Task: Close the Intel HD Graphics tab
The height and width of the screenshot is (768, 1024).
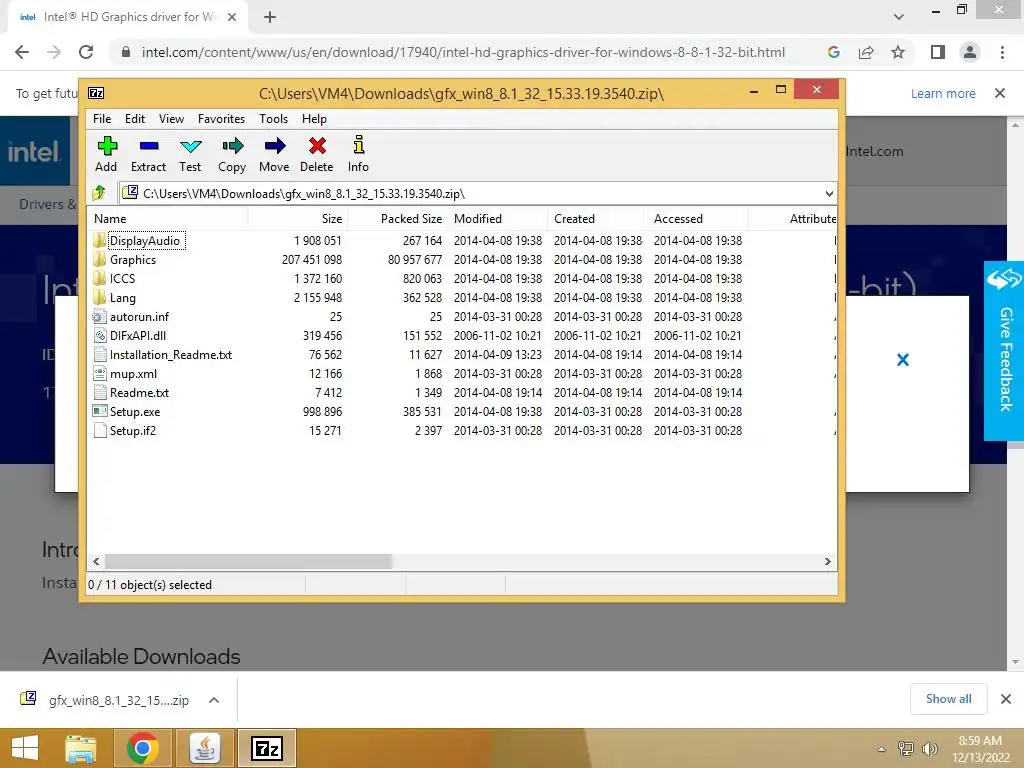Action: tap(232, 17)
